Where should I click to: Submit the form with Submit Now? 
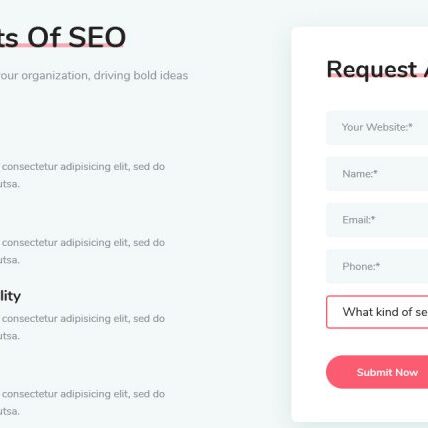[x=377, y=372]
